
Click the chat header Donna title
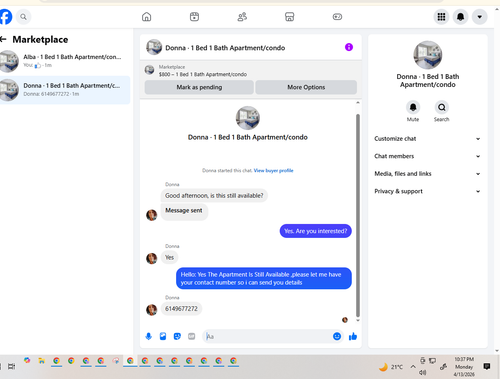click(225, 48)
